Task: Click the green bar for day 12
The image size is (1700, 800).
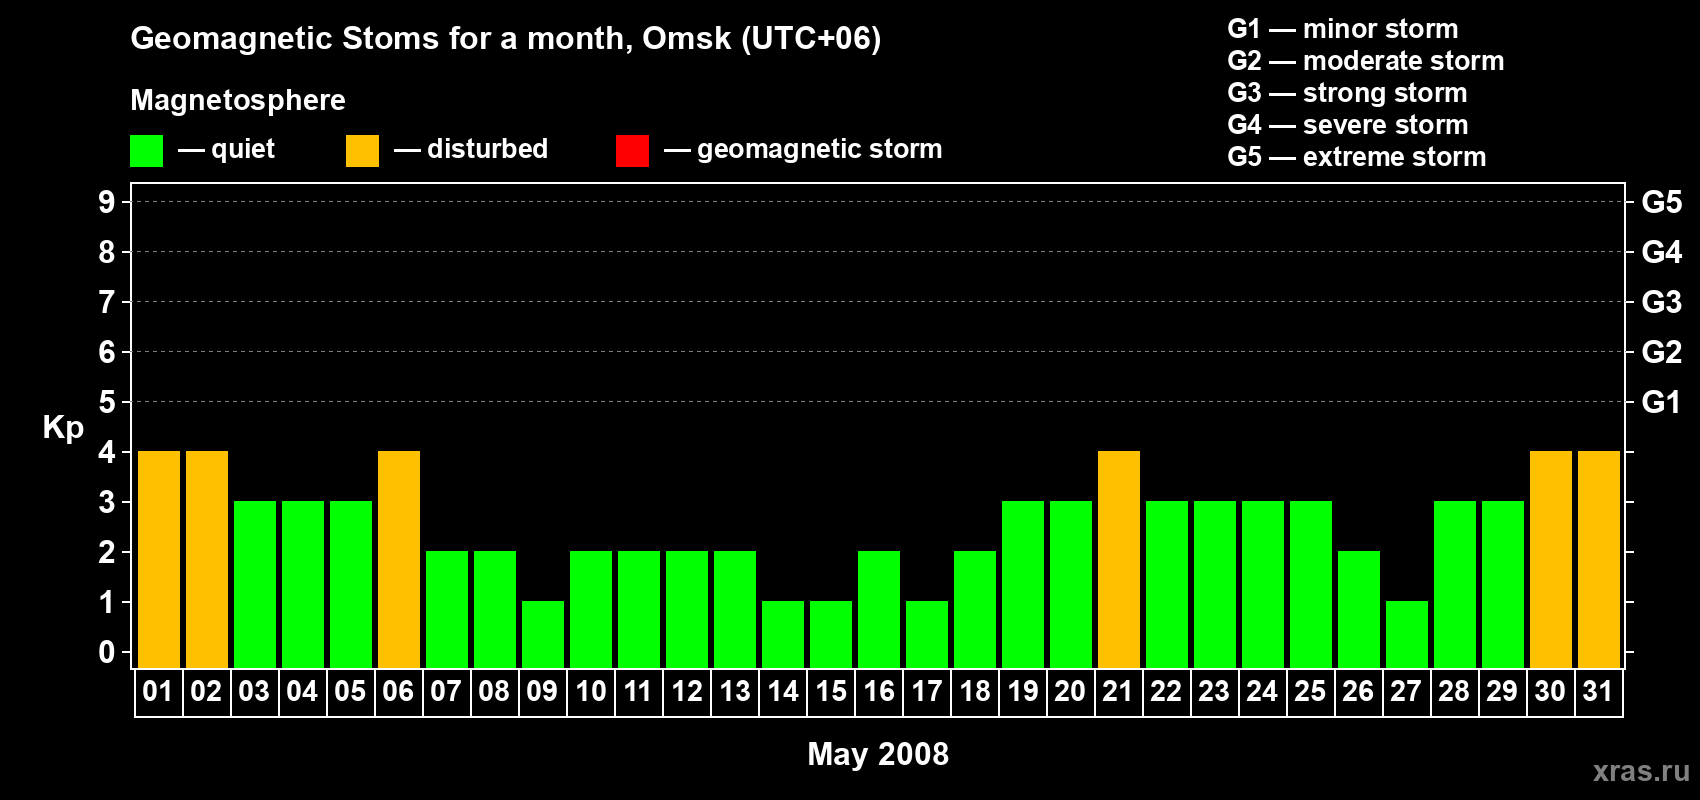Action: pos(687,610)
